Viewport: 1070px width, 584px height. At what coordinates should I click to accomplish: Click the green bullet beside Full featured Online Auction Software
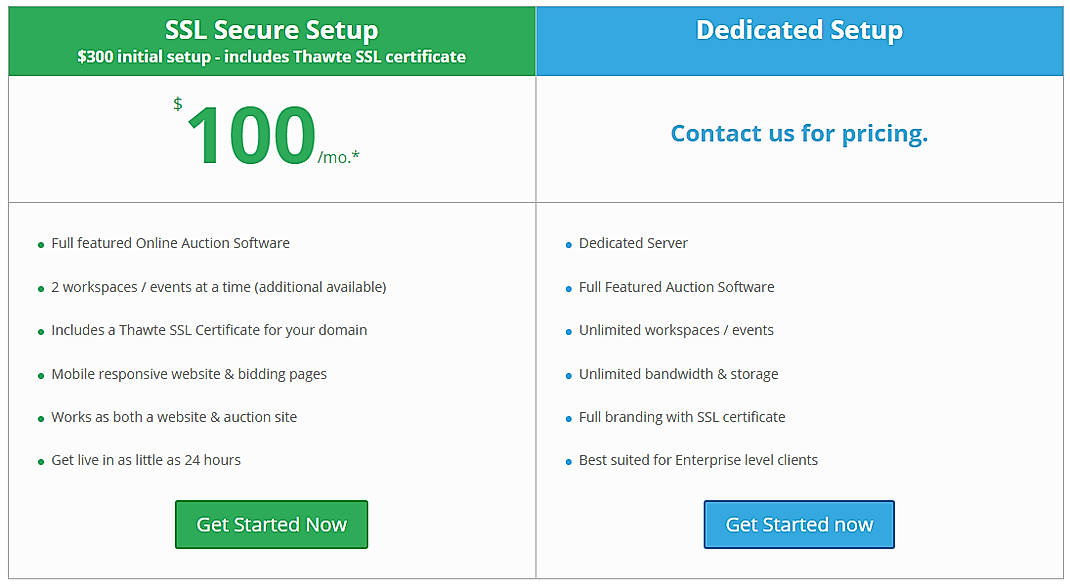41,244
